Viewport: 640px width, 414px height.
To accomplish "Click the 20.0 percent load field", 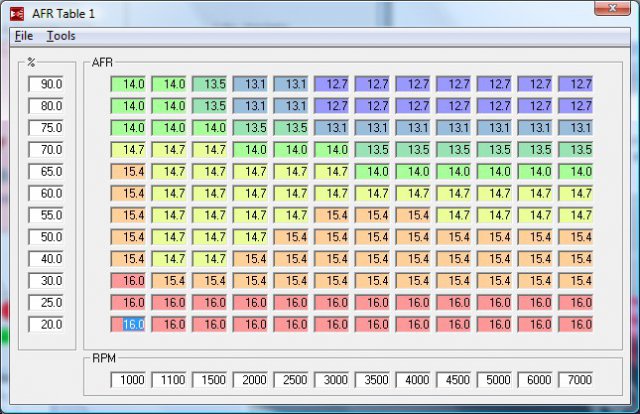I will pyautogui.click(x=47, y=324).
